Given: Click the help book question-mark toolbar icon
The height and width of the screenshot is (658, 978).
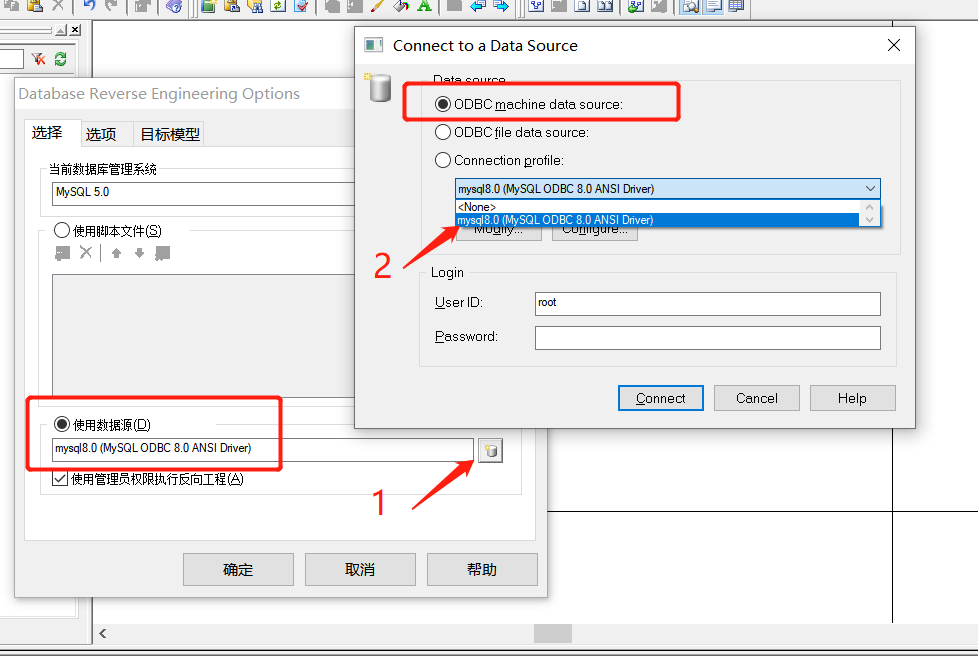Looking at the screenshot, I should pyautogui.click(x=175, y=6).
